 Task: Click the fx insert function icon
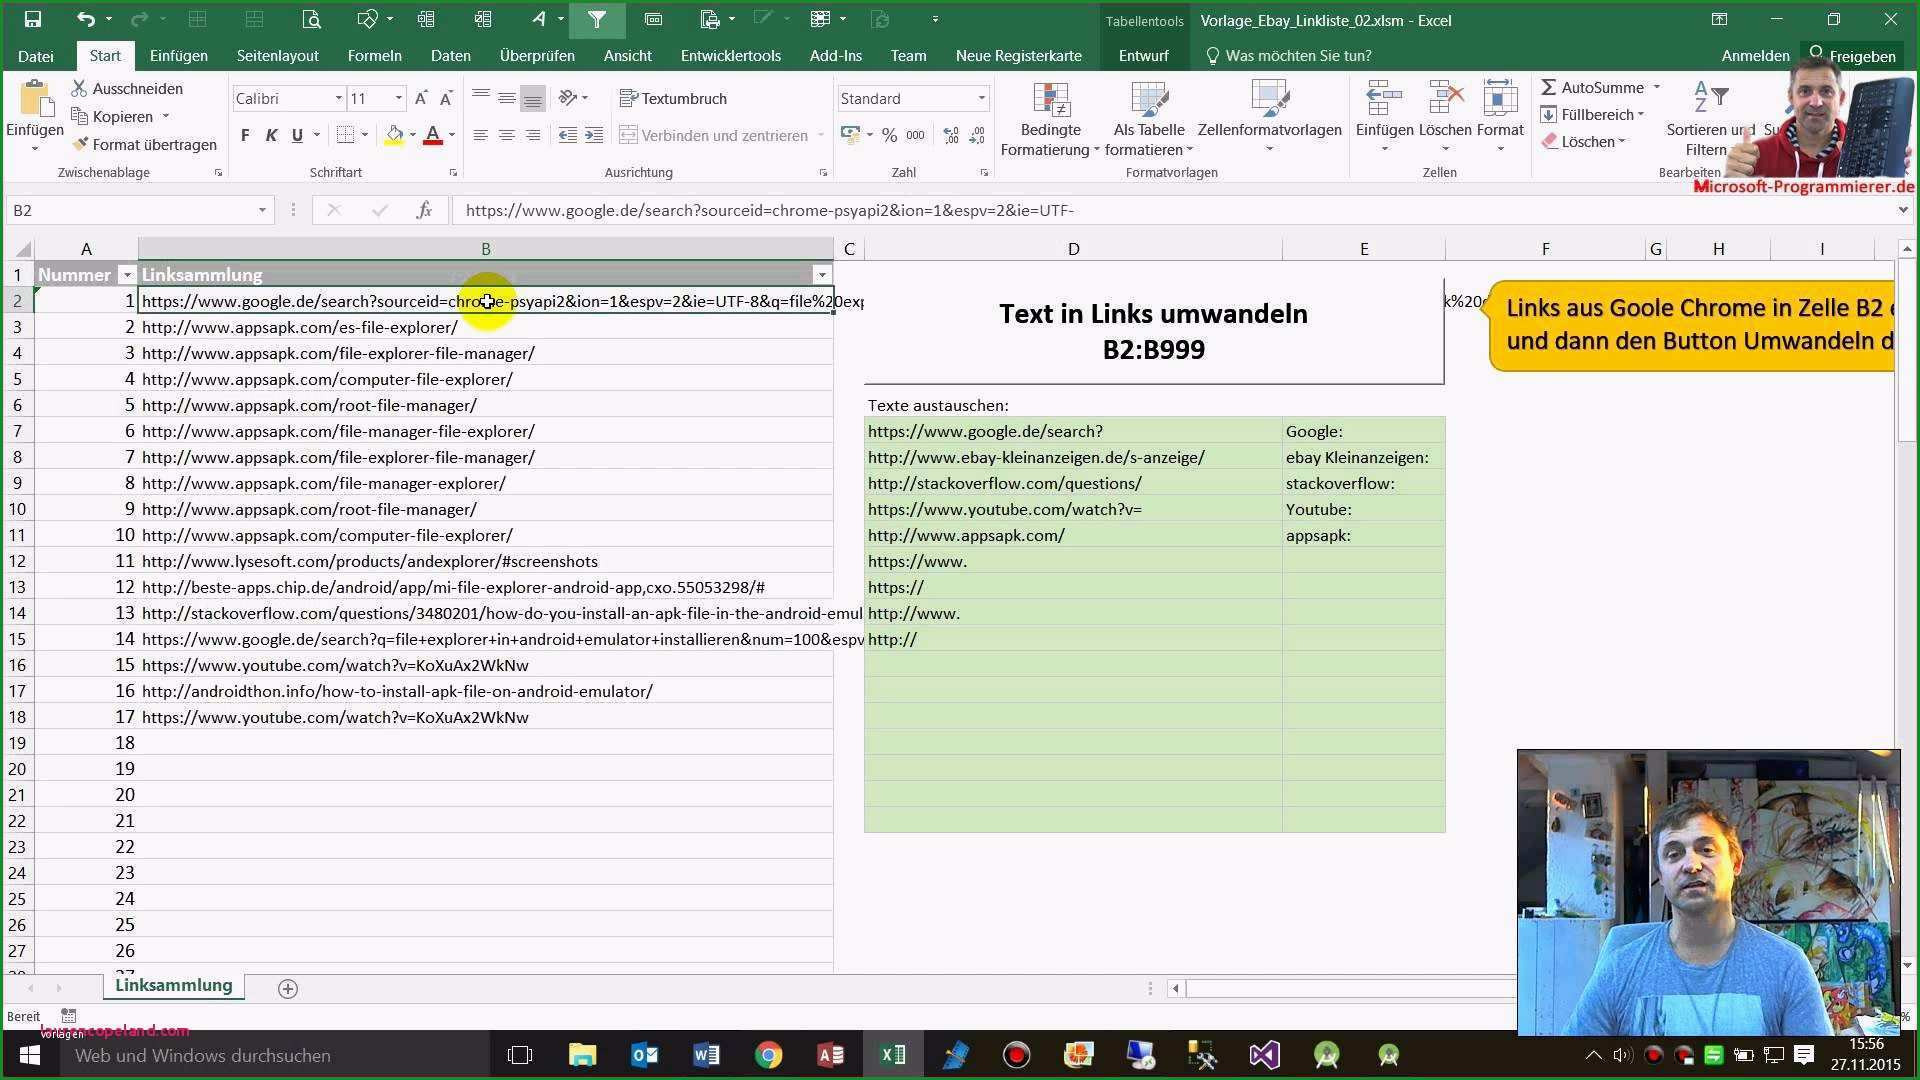click(x=424, y=210)
